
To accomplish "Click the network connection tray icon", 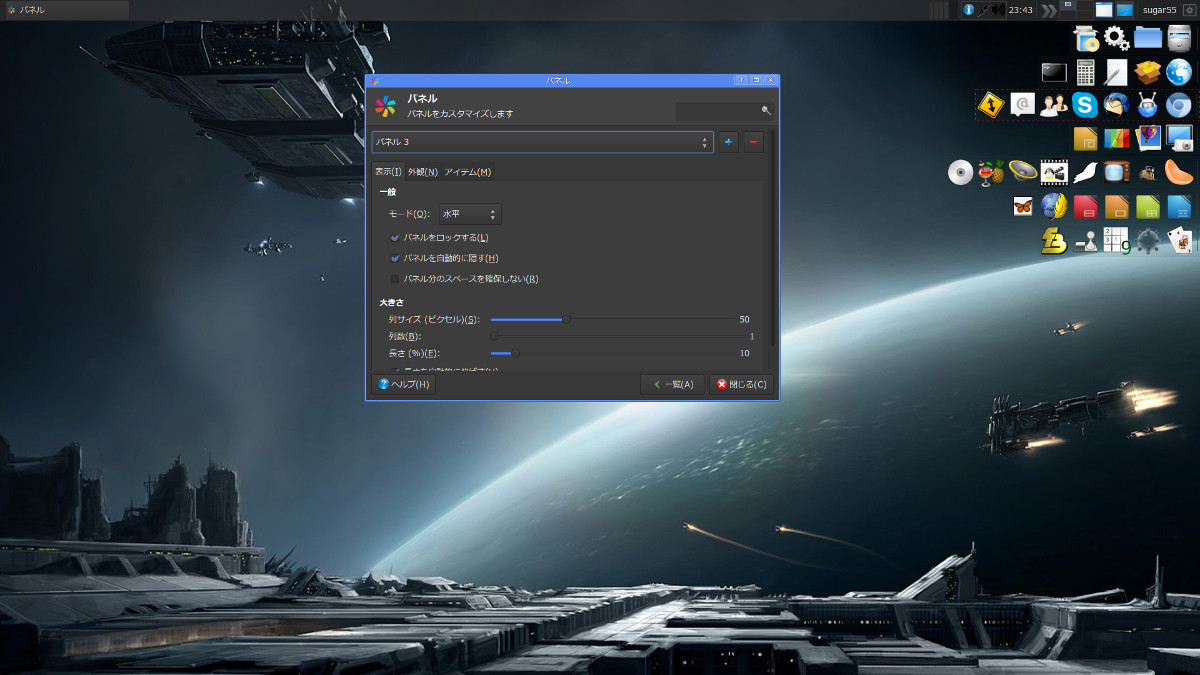I will (x=984, y=10).
